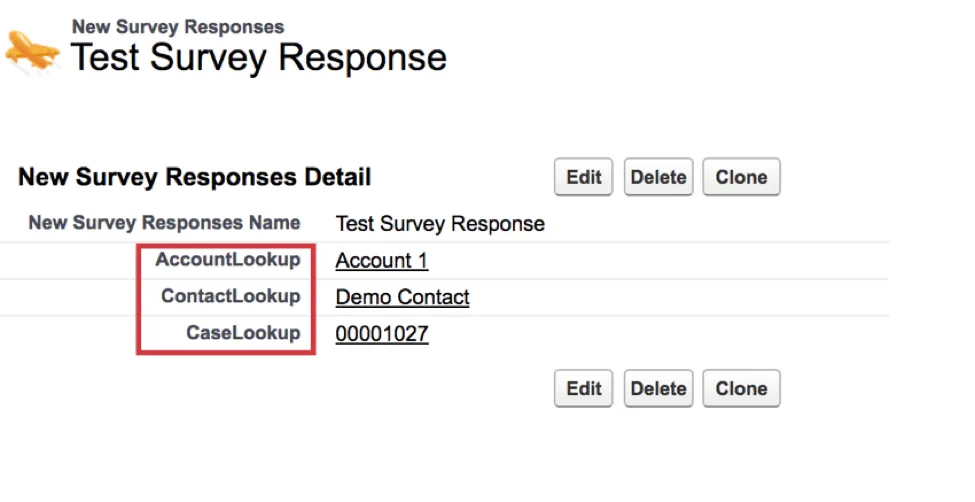Click the New Survey Responses Name label

click(164, 223)
